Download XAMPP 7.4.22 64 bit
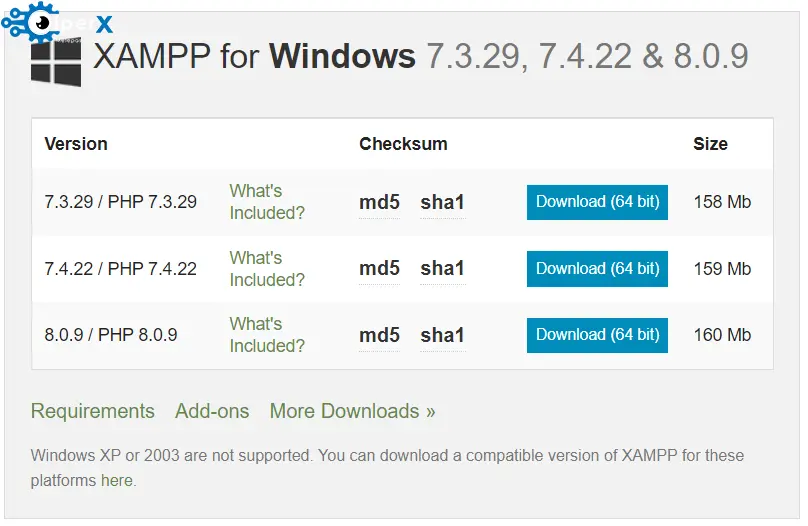Image resolution: width=808 pixels, height=526 pixels. coord(597,268)
